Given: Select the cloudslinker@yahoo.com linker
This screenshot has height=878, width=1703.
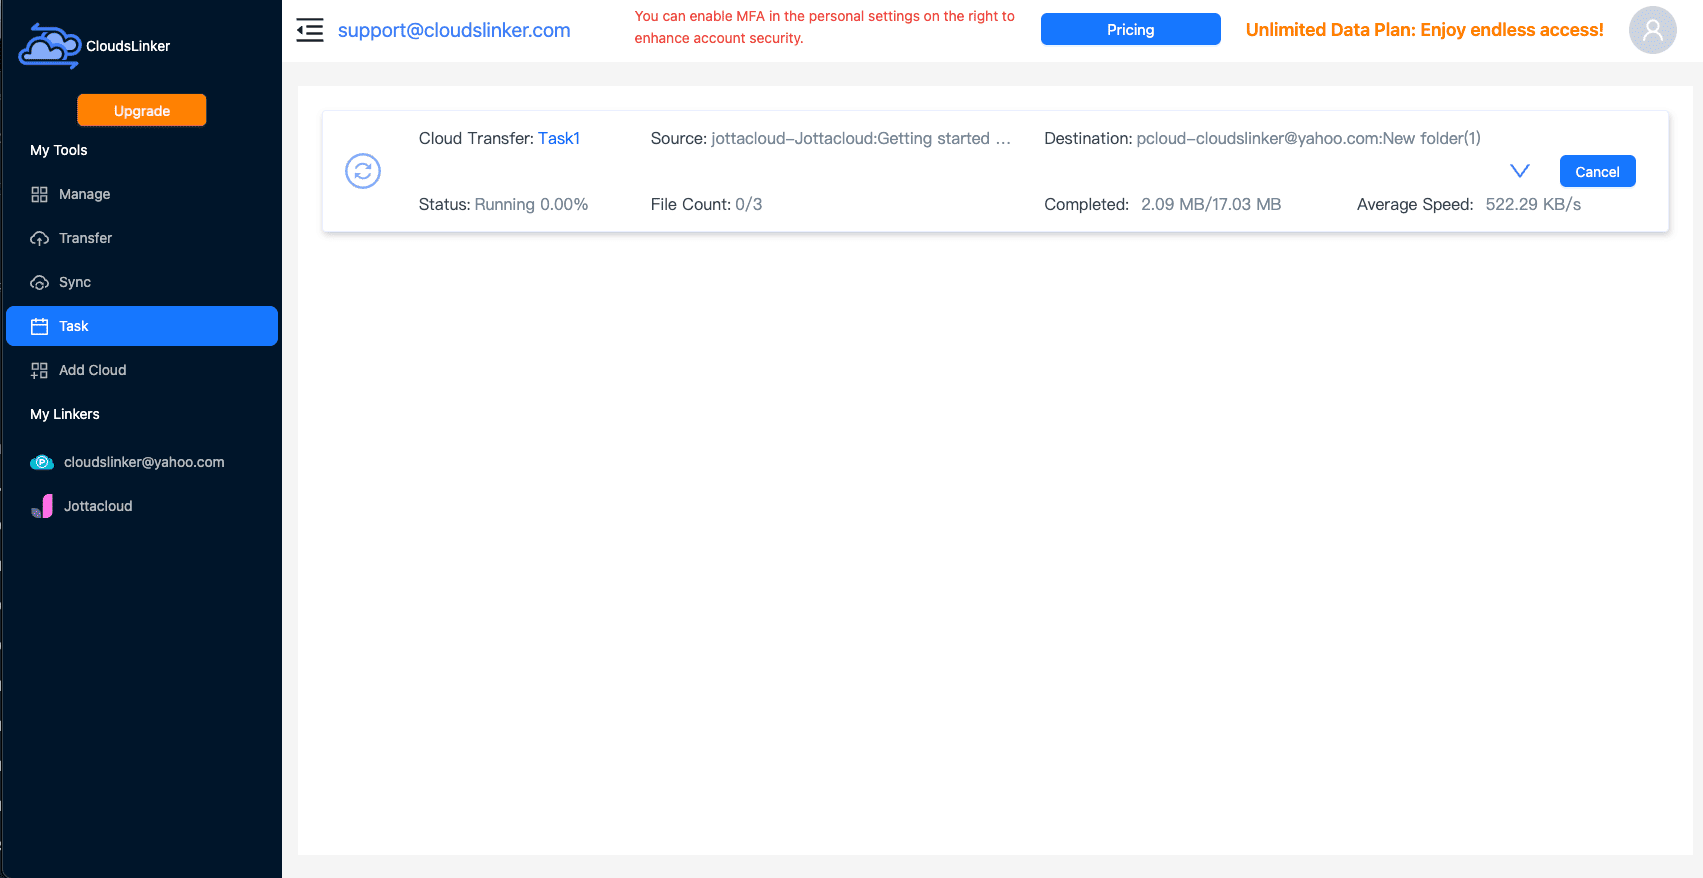Looking at the screenshot, I should coord(142,462).
